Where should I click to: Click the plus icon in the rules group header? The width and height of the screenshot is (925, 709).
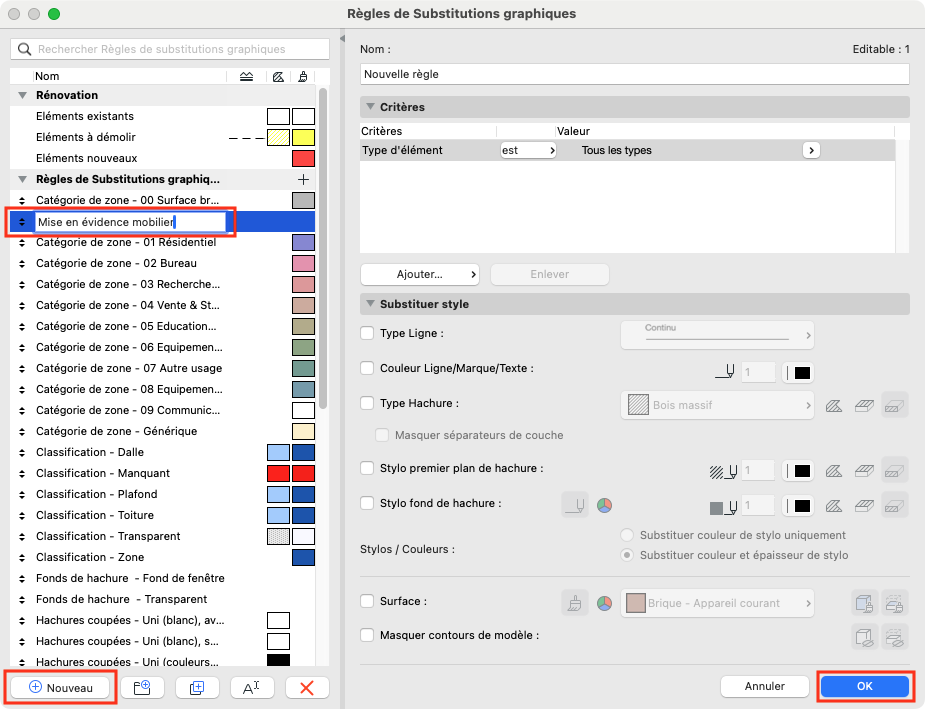pos(303,179)
